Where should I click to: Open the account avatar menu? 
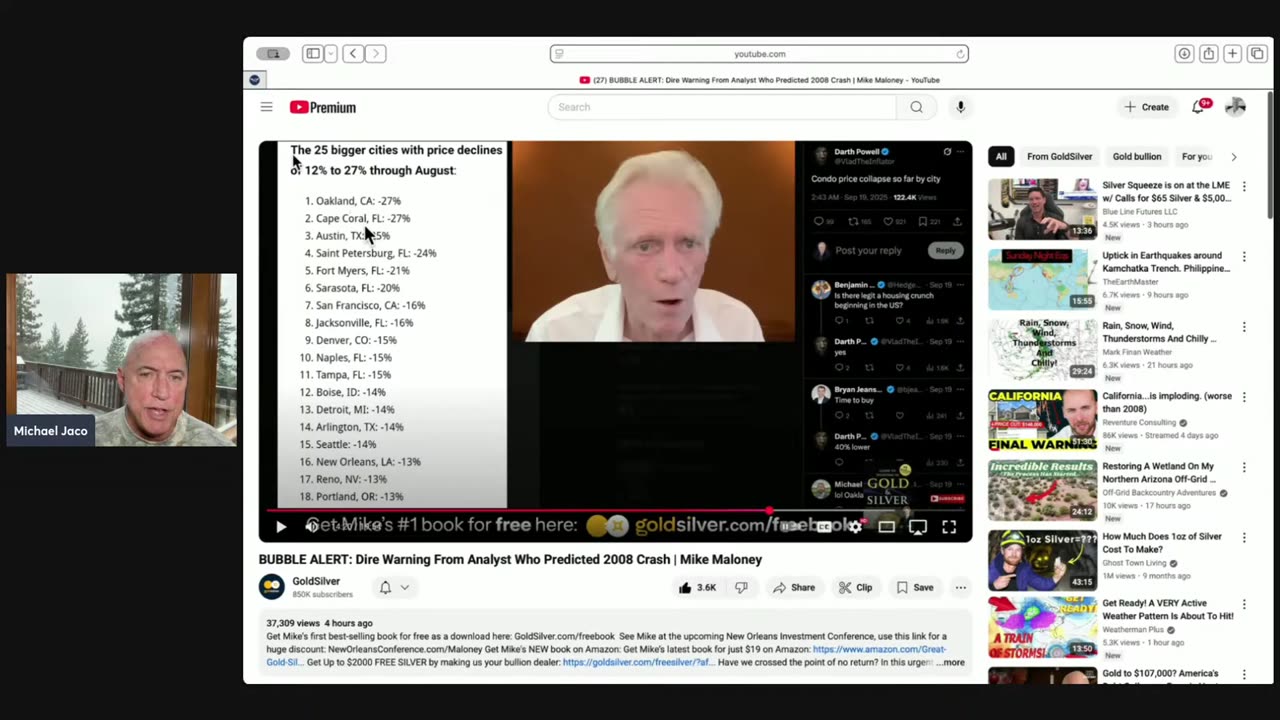(1235, 107)
